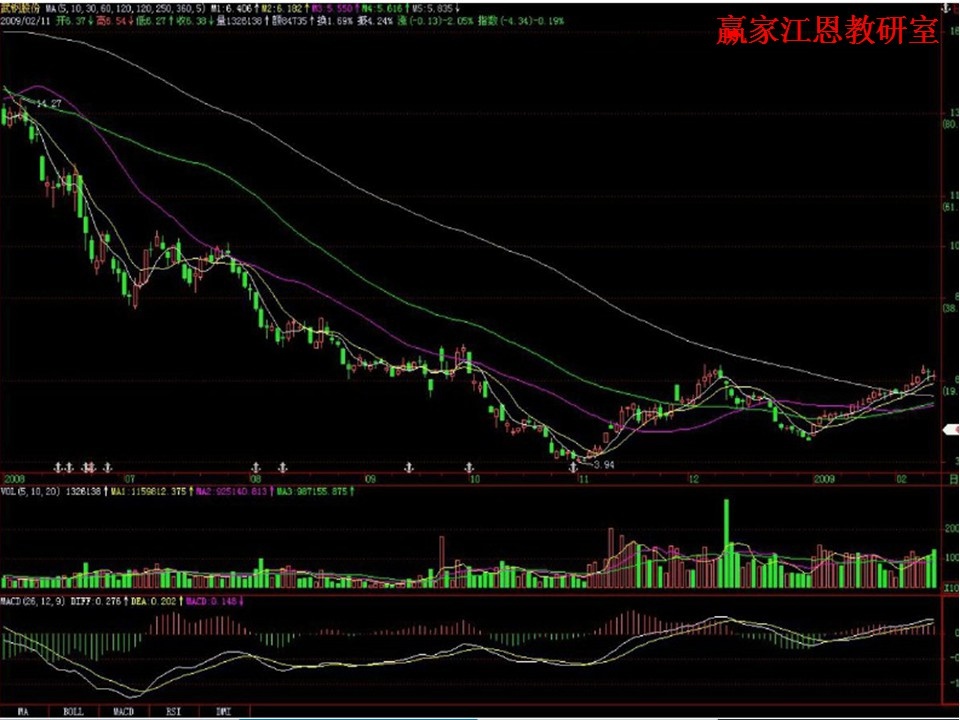Click the 12 month marker on the date axis
The height and width of the screenshot is (720, 960).
[x=692, y=480]
